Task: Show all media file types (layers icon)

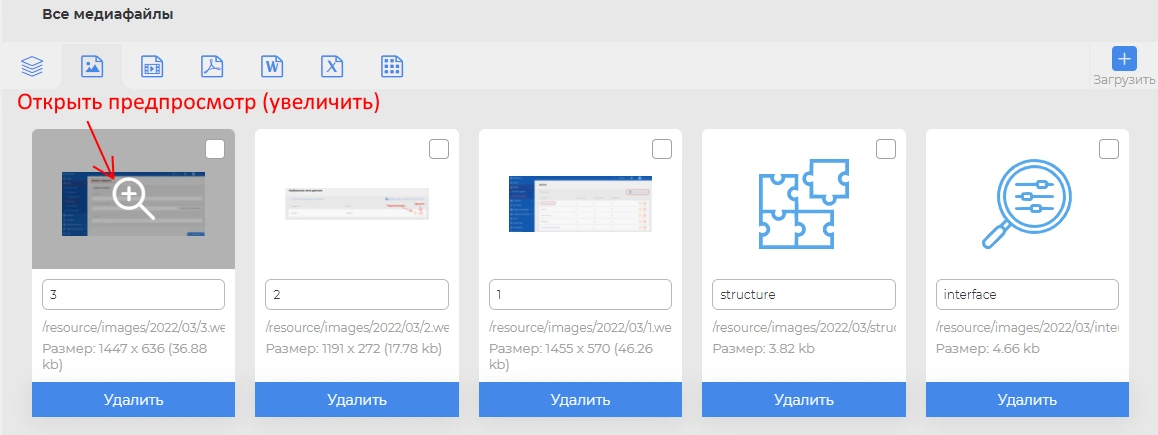Action: coord(32,67)
